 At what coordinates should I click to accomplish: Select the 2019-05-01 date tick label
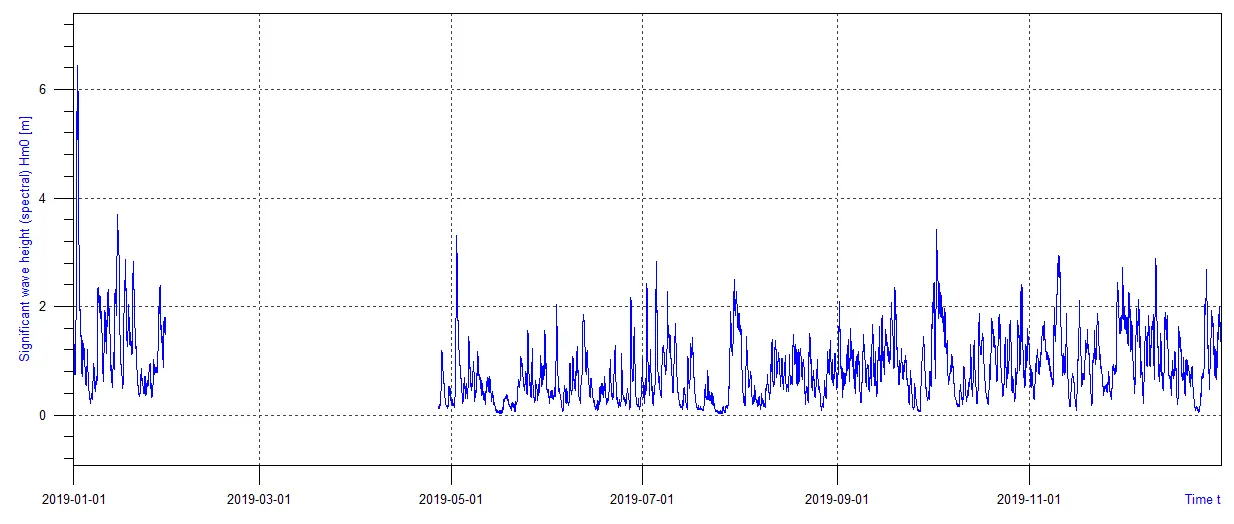click(451, 499)
